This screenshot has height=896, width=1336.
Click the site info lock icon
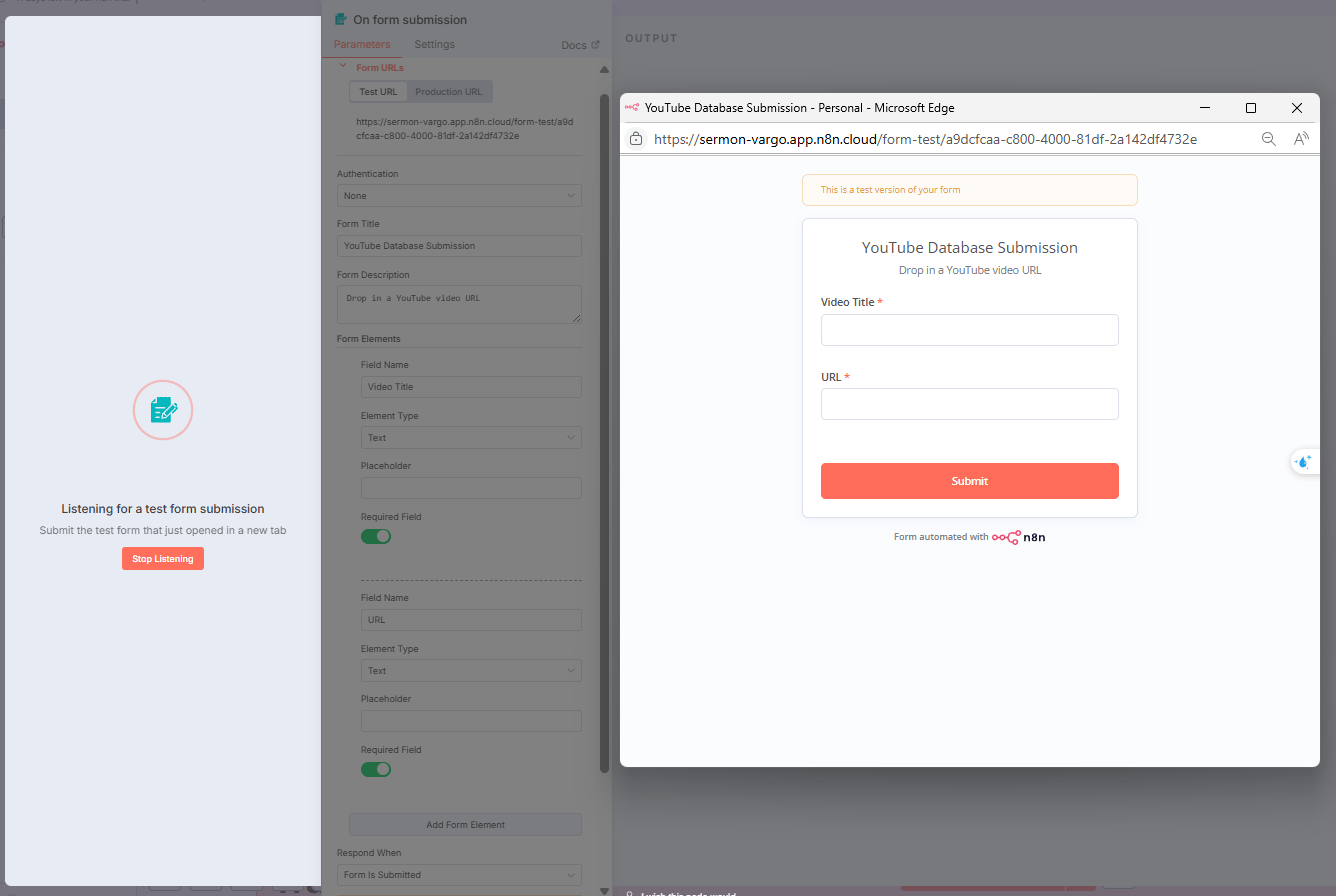636,139
